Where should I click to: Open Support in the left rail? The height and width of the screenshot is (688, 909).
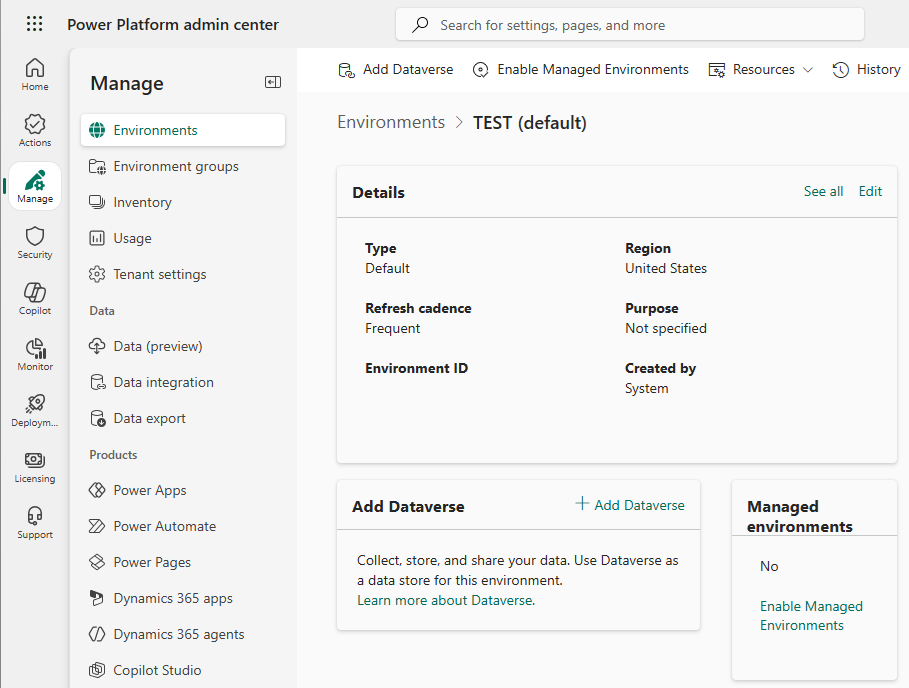click(x=35, y=523)
